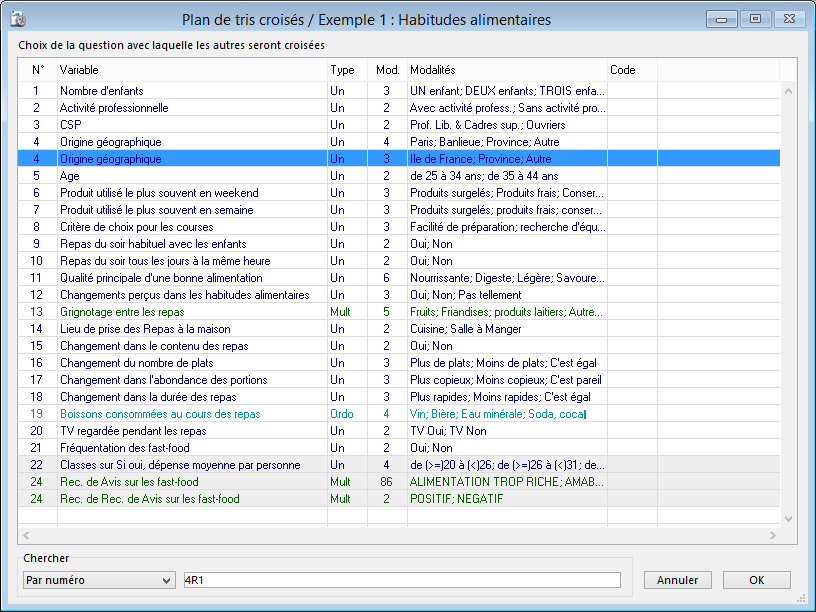Close the Plan de tris croisés dialog
816x612 pixels.
[789, 19]
